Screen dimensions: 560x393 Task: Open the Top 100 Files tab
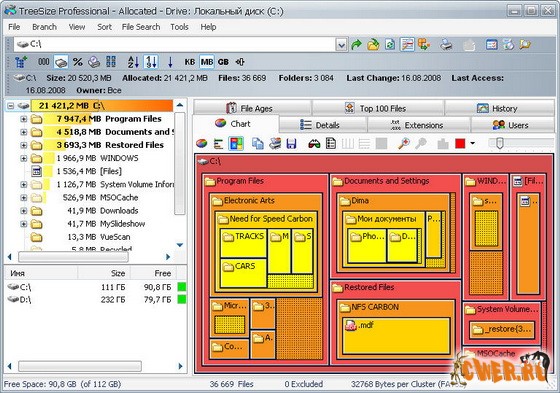coord(378,108)
